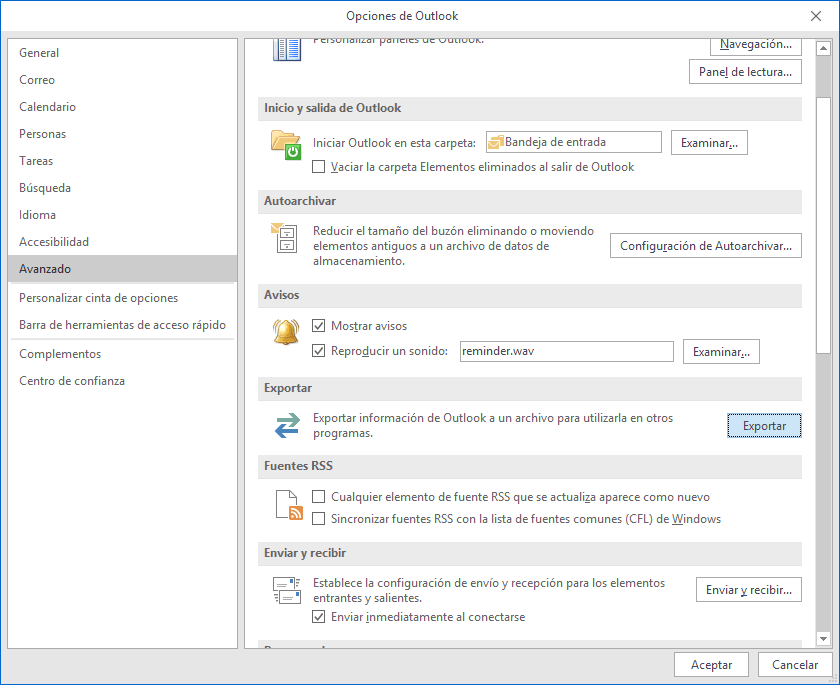This screenshot has width=840, height=685.
Task: Click the Navegación... button
Action: click(x=756, y=46)
